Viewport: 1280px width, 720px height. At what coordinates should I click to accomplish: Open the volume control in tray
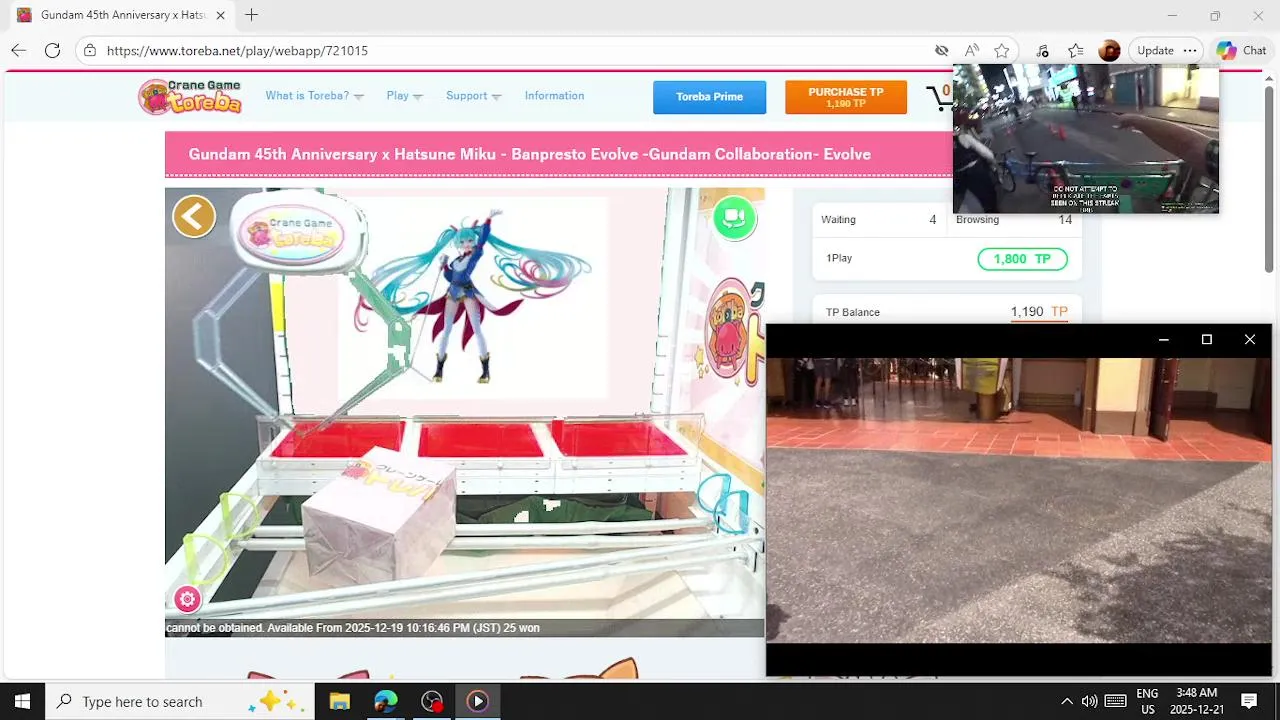(x=1089, y=701)
